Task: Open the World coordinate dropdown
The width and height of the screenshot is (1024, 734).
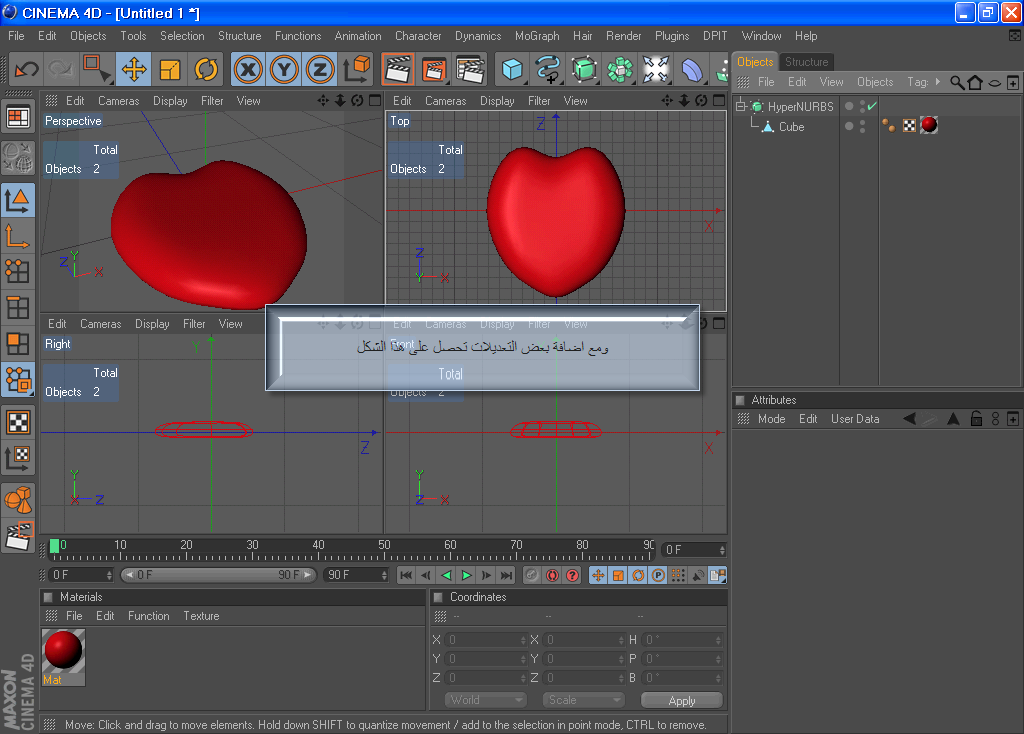Action: pyautogui.click(x=485, y=700)
